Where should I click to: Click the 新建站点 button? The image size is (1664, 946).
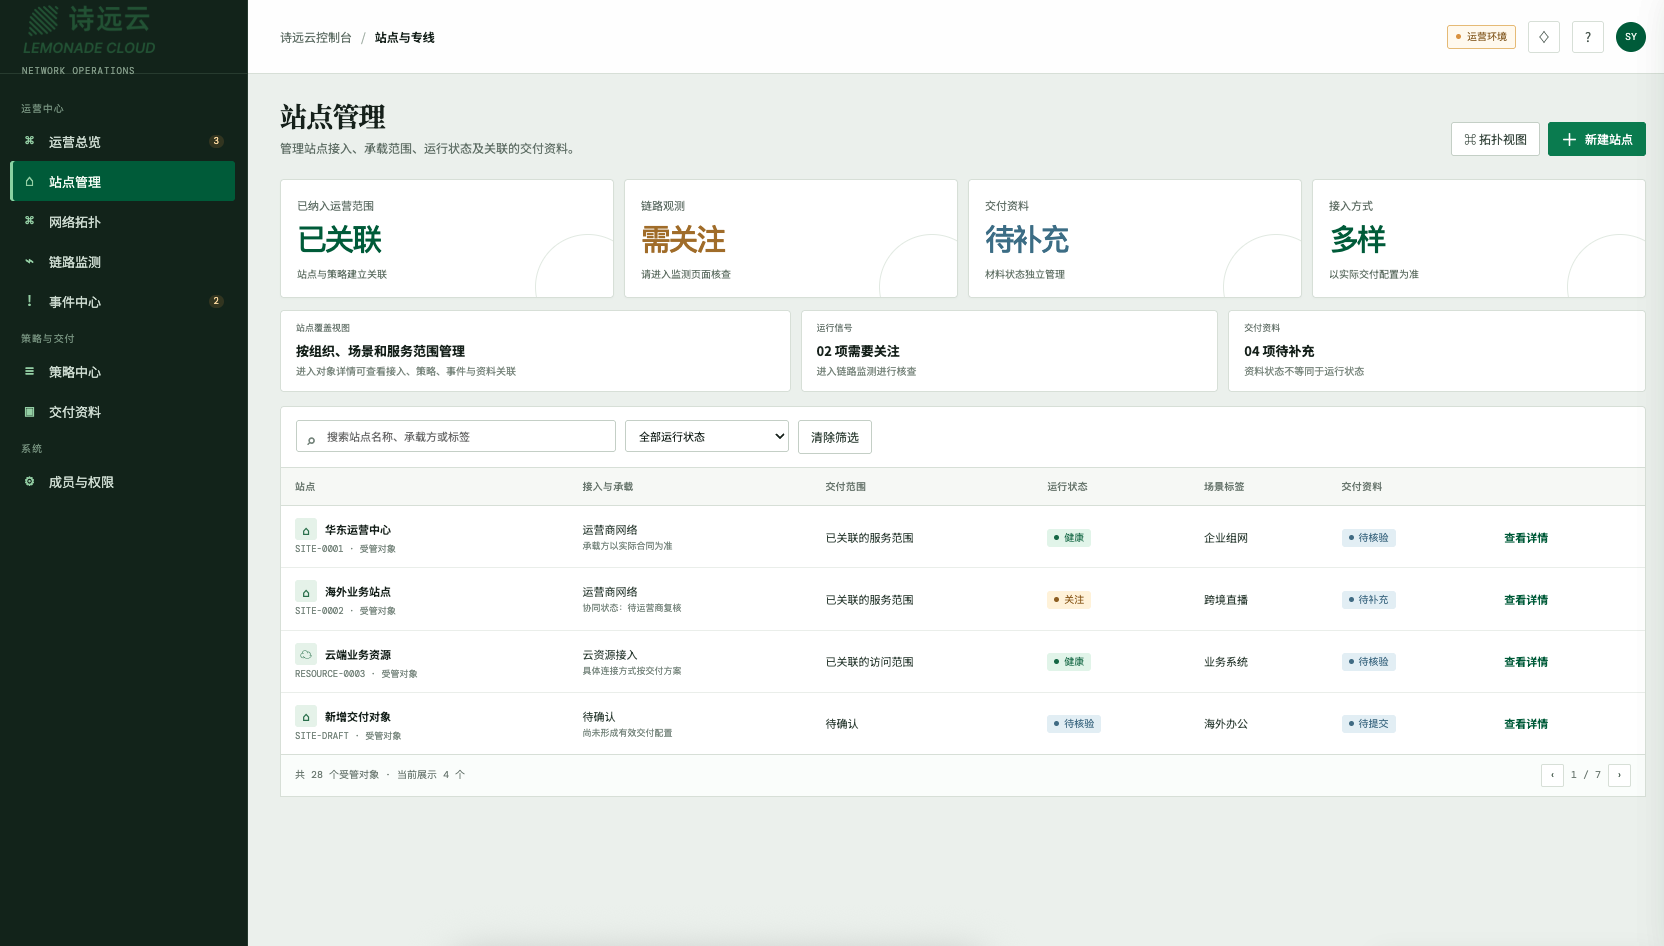point(1597,139)
